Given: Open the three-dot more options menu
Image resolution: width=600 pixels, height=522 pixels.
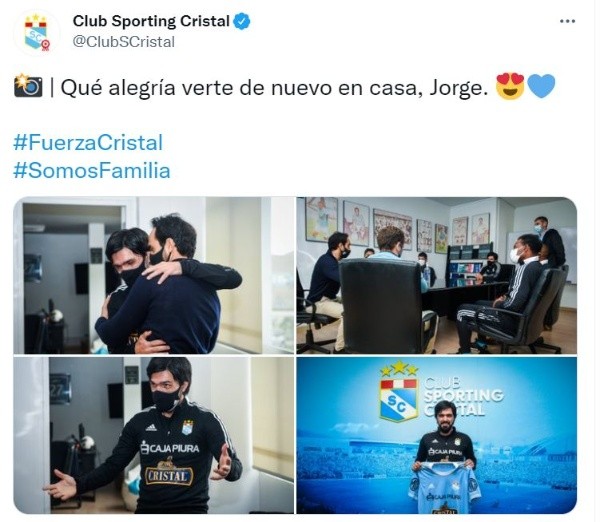Looking at the screenshot, I should (567, 22).
